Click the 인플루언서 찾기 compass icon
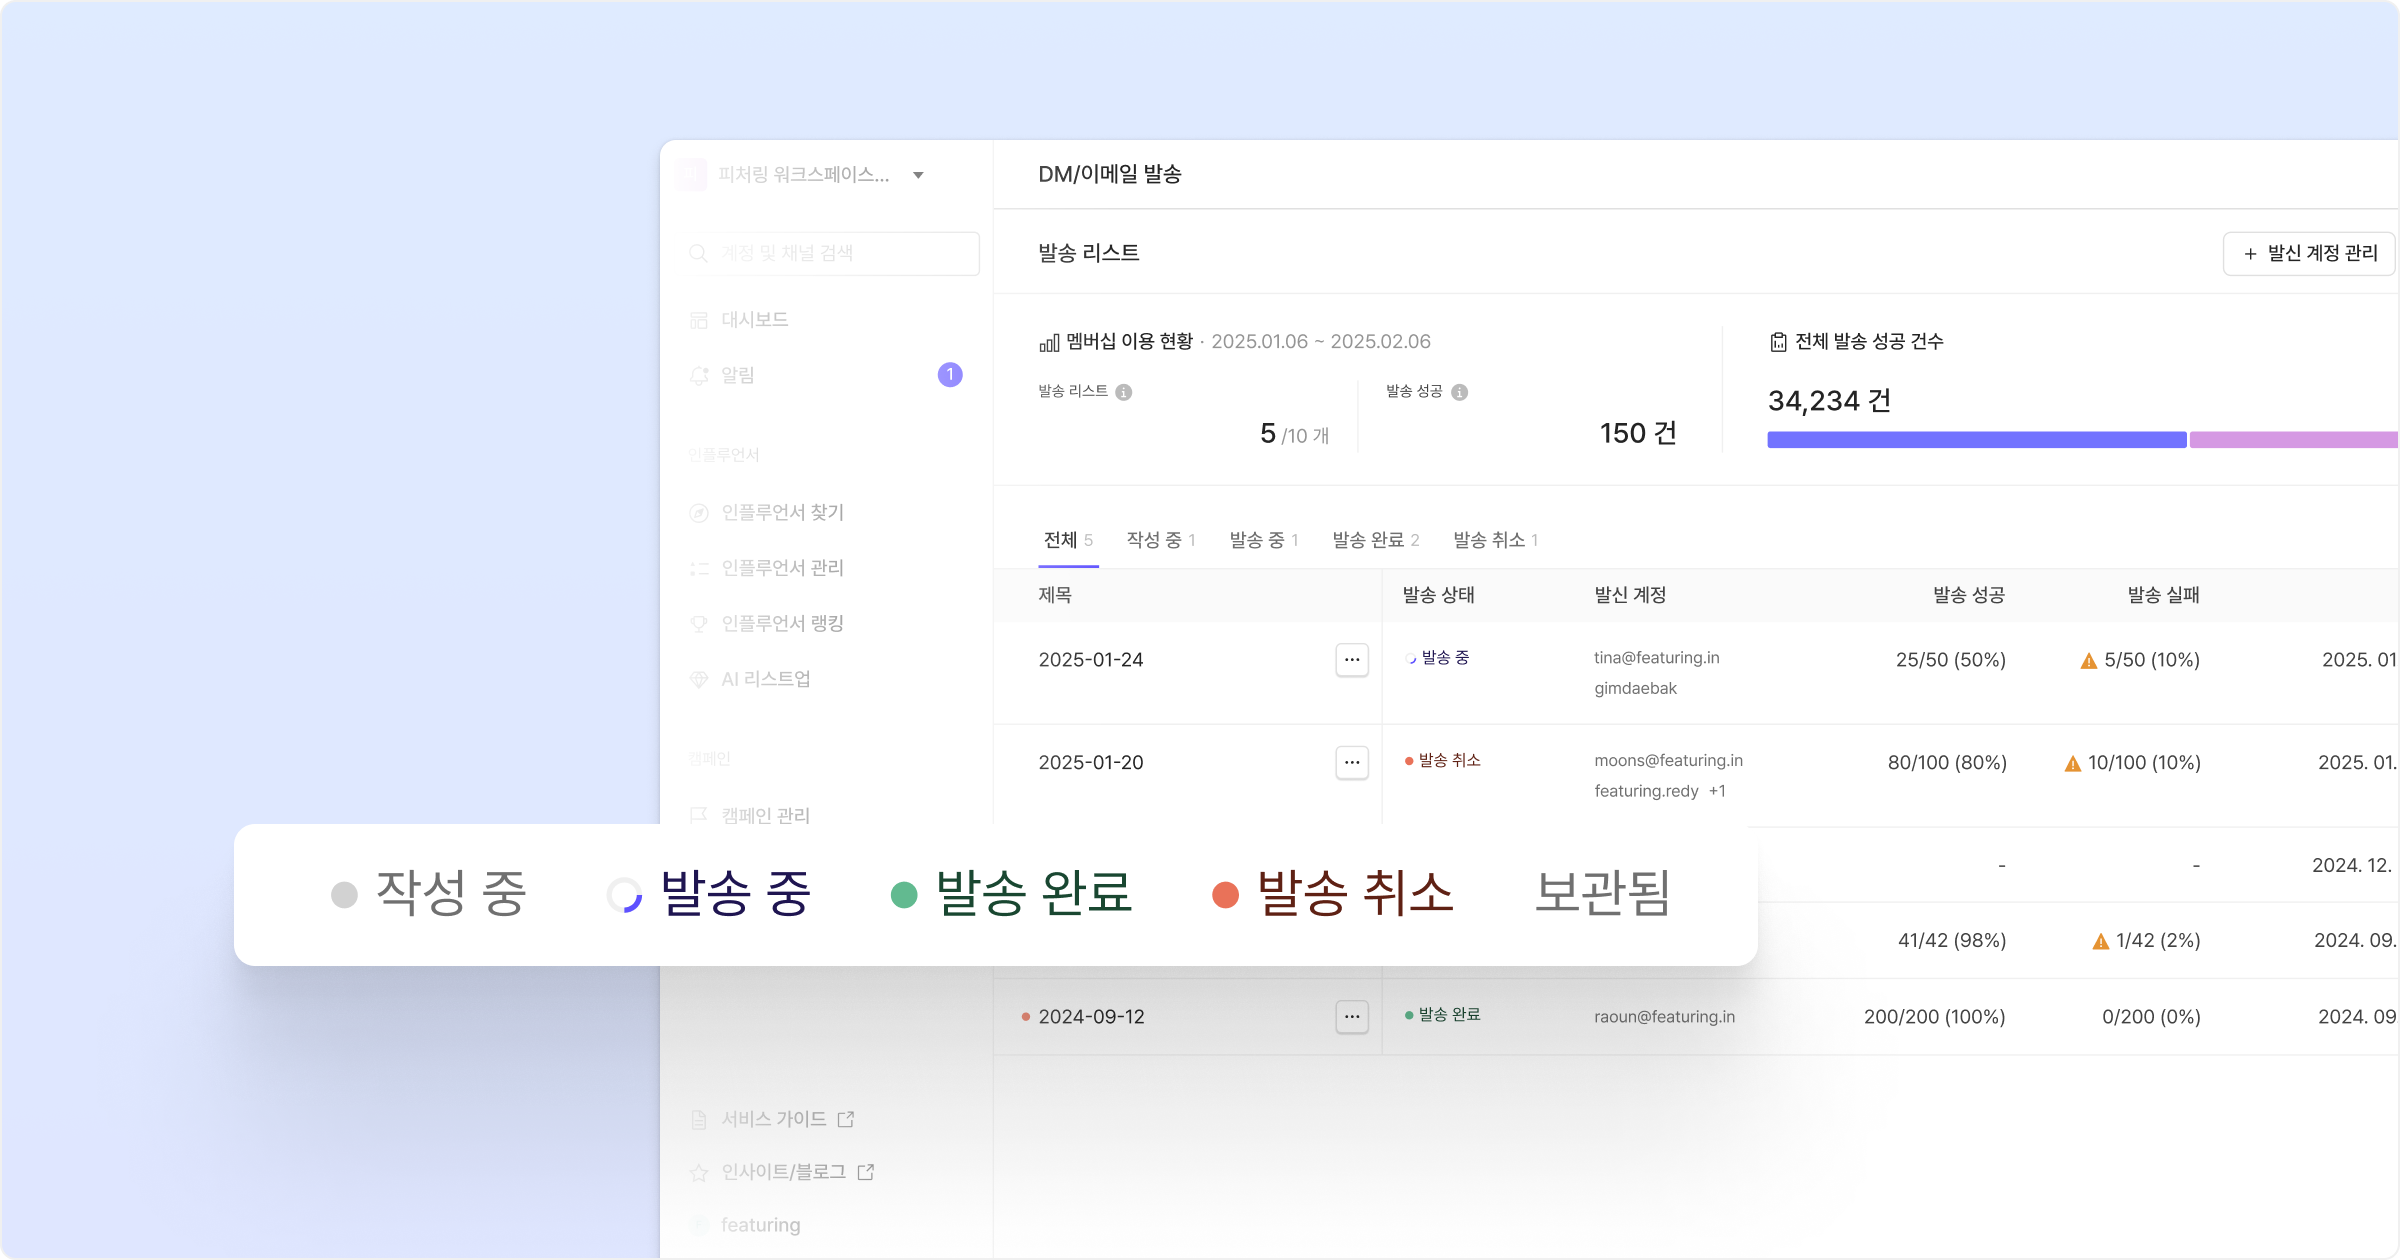 coord(699,513)
